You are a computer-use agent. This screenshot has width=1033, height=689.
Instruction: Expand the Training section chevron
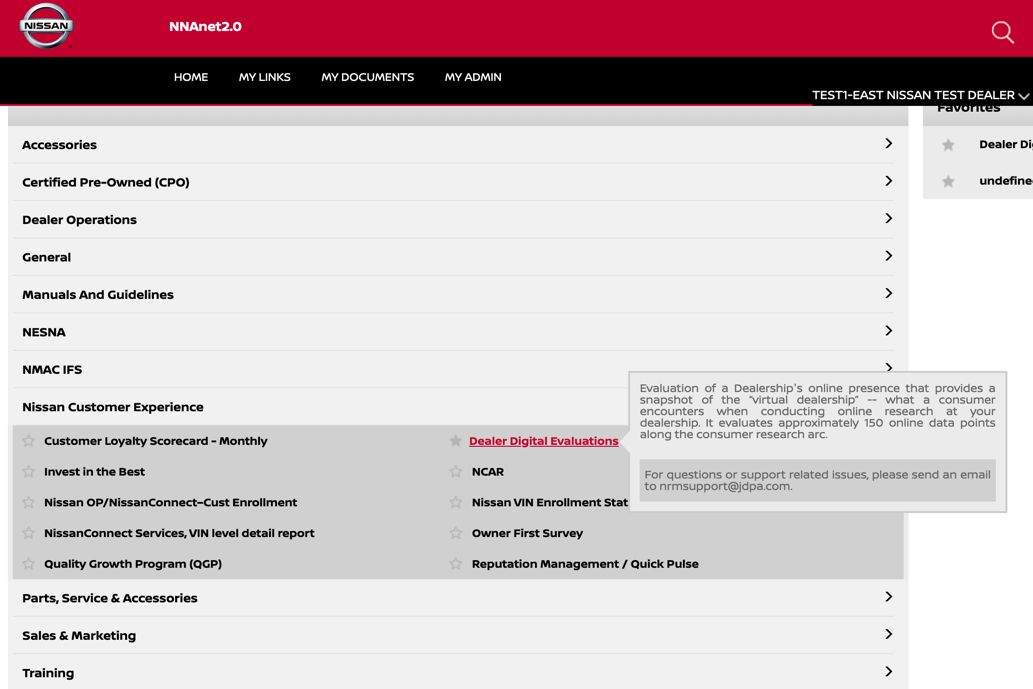889,672
